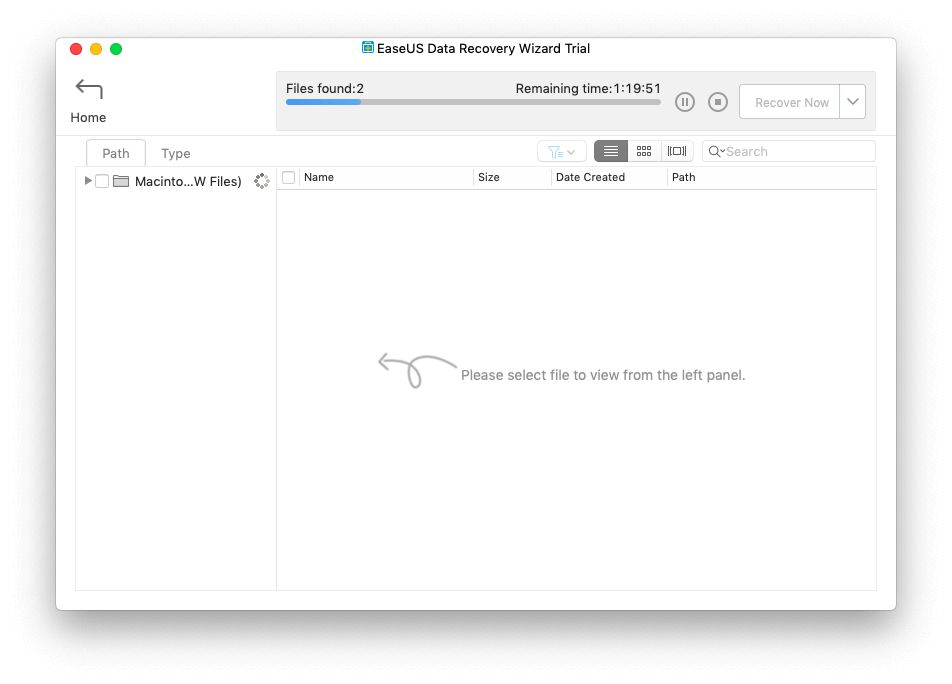Switch to cover flow view
This screenshot has width=952, height=684.
677,151
